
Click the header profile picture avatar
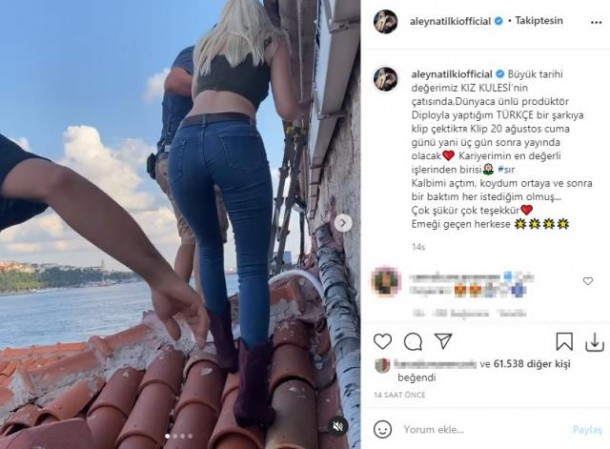(386, 21)
